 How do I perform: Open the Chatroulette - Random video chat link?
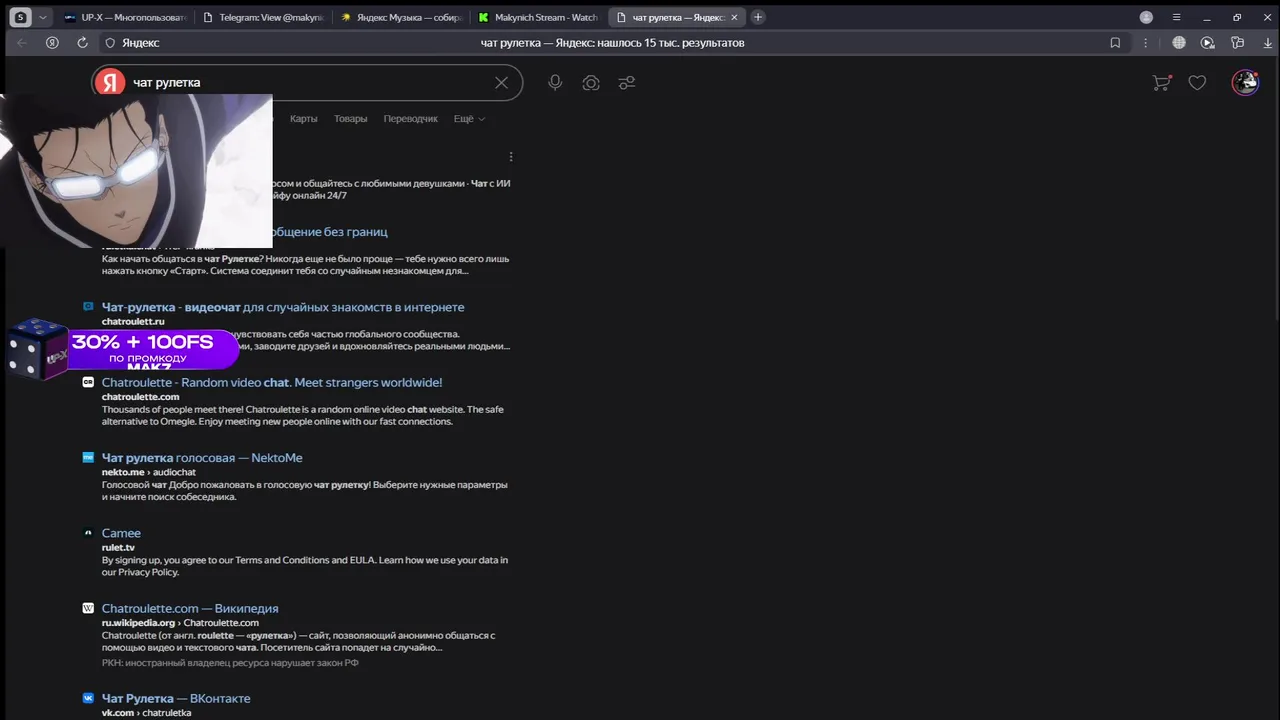272,382
